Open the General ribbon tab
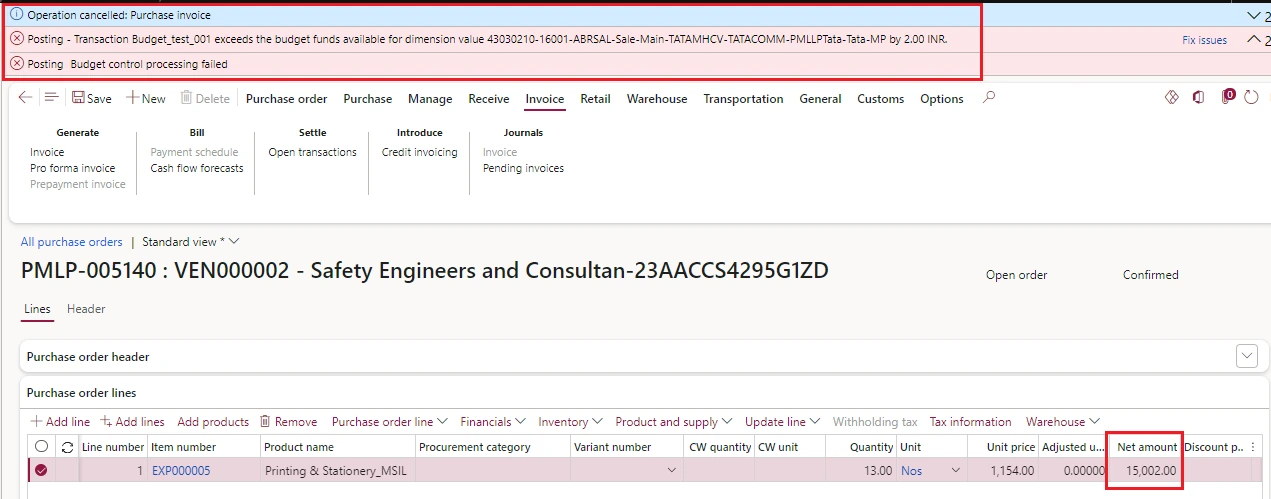 820,99
